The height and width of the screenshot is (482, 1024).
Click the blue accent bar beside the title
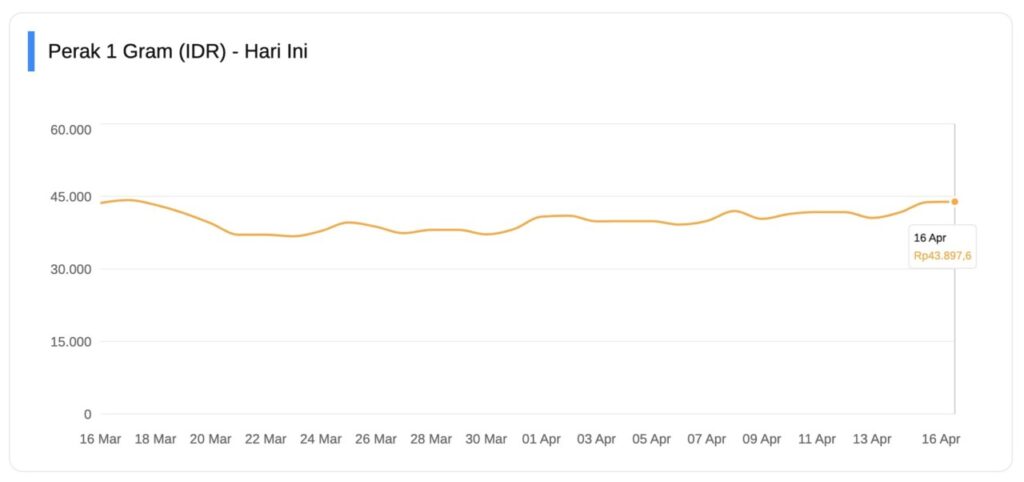[31, 51]
